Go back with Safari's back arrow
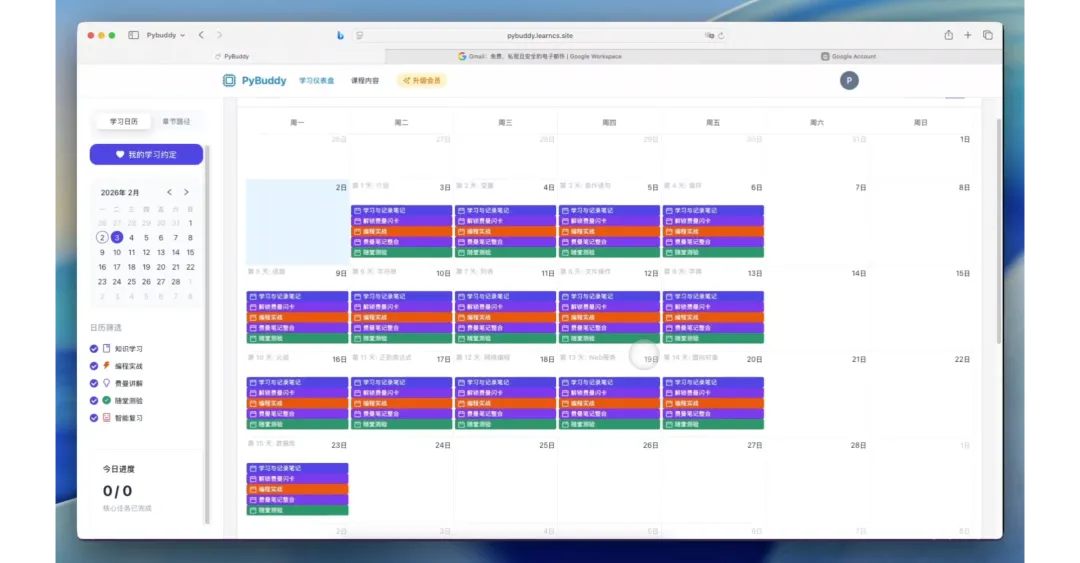This screenshot has height=563, width=1080. coord(201,35)
